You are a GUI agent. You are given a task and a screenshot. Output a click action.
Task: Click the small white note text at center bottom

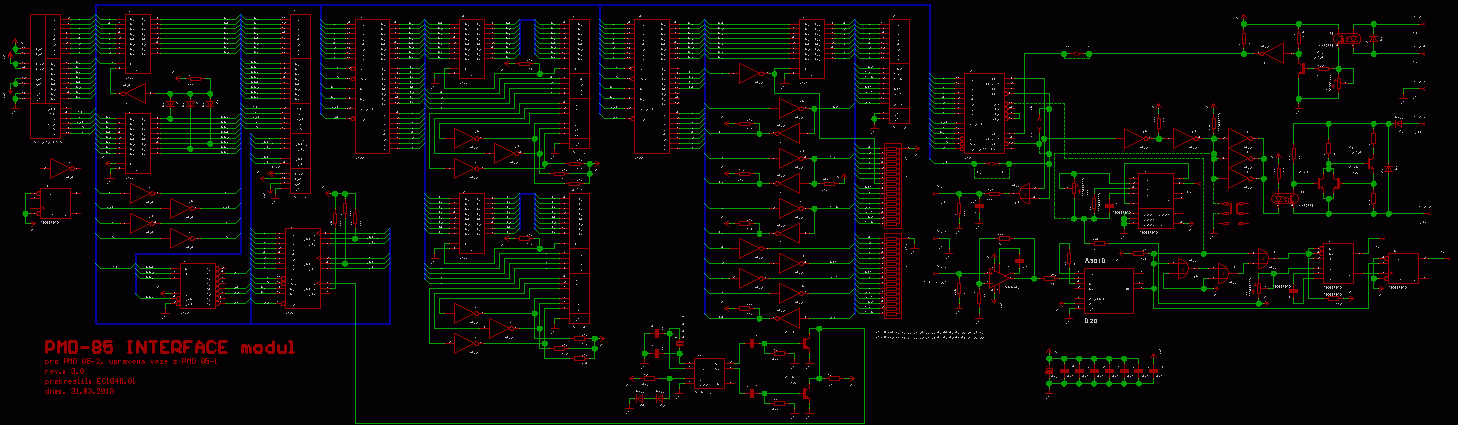[925, 333]
